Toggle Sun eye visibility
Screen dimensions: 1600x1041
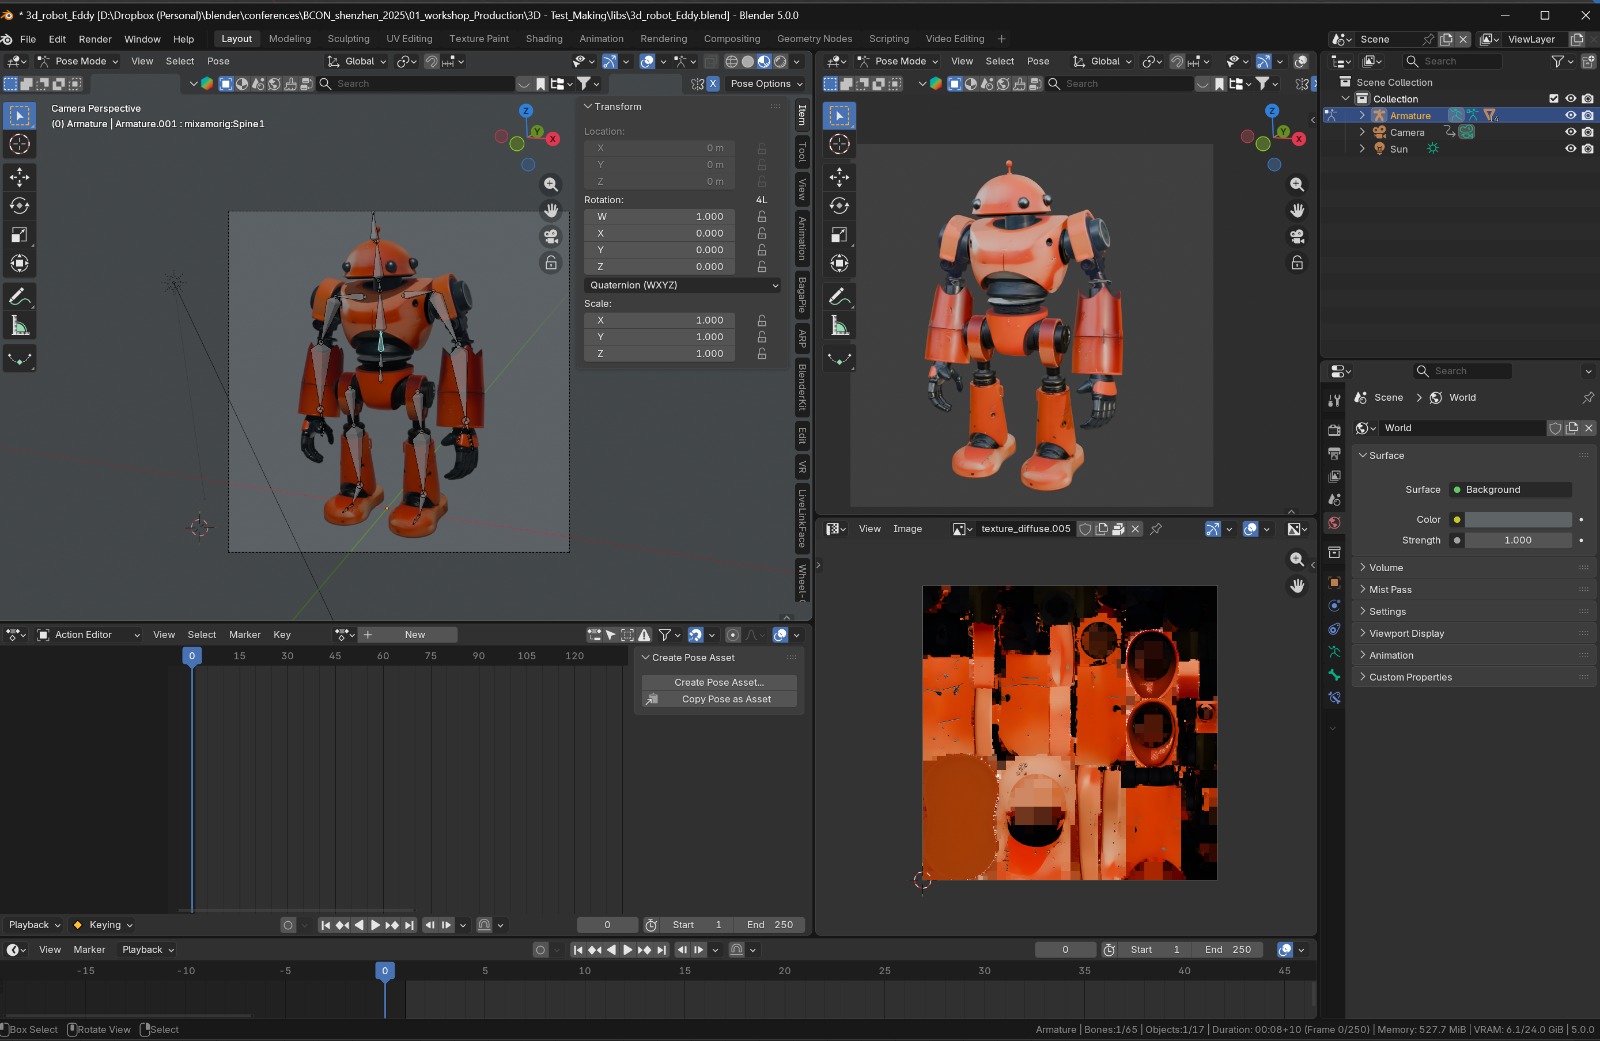pyautogui.click(x=1570, y=149)
